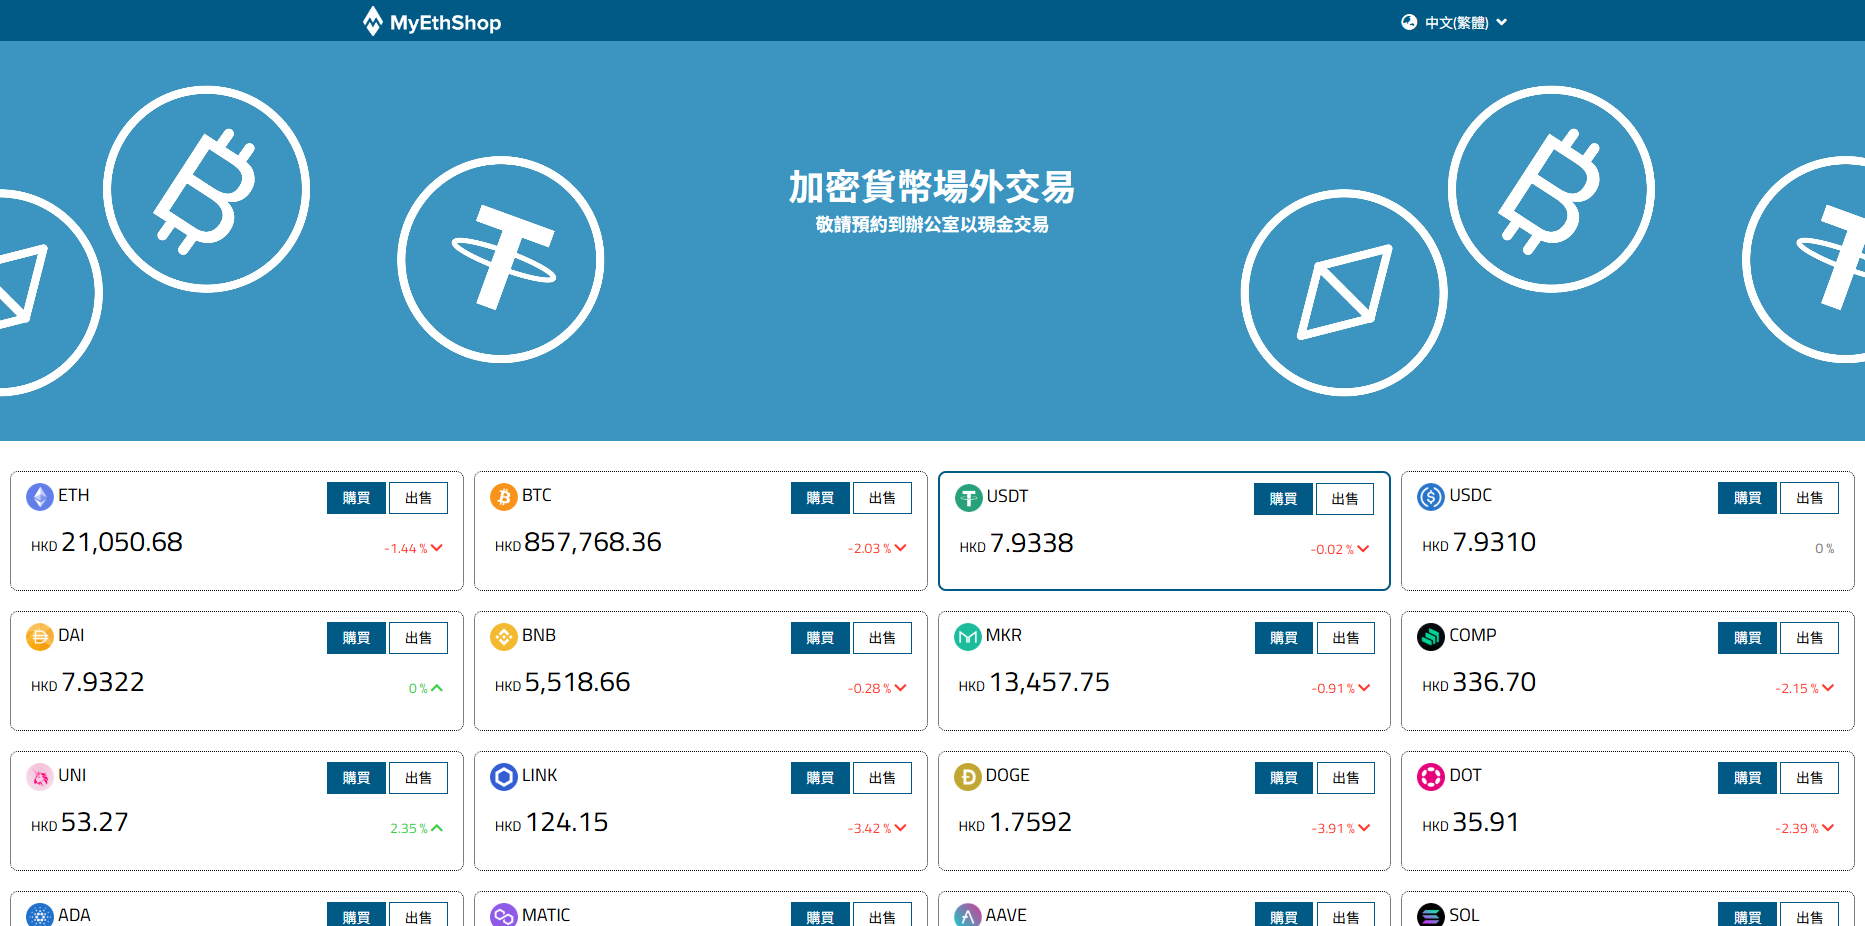Click the Tether USDT coin icon
Screen dimensions: 1865x926
968,498
